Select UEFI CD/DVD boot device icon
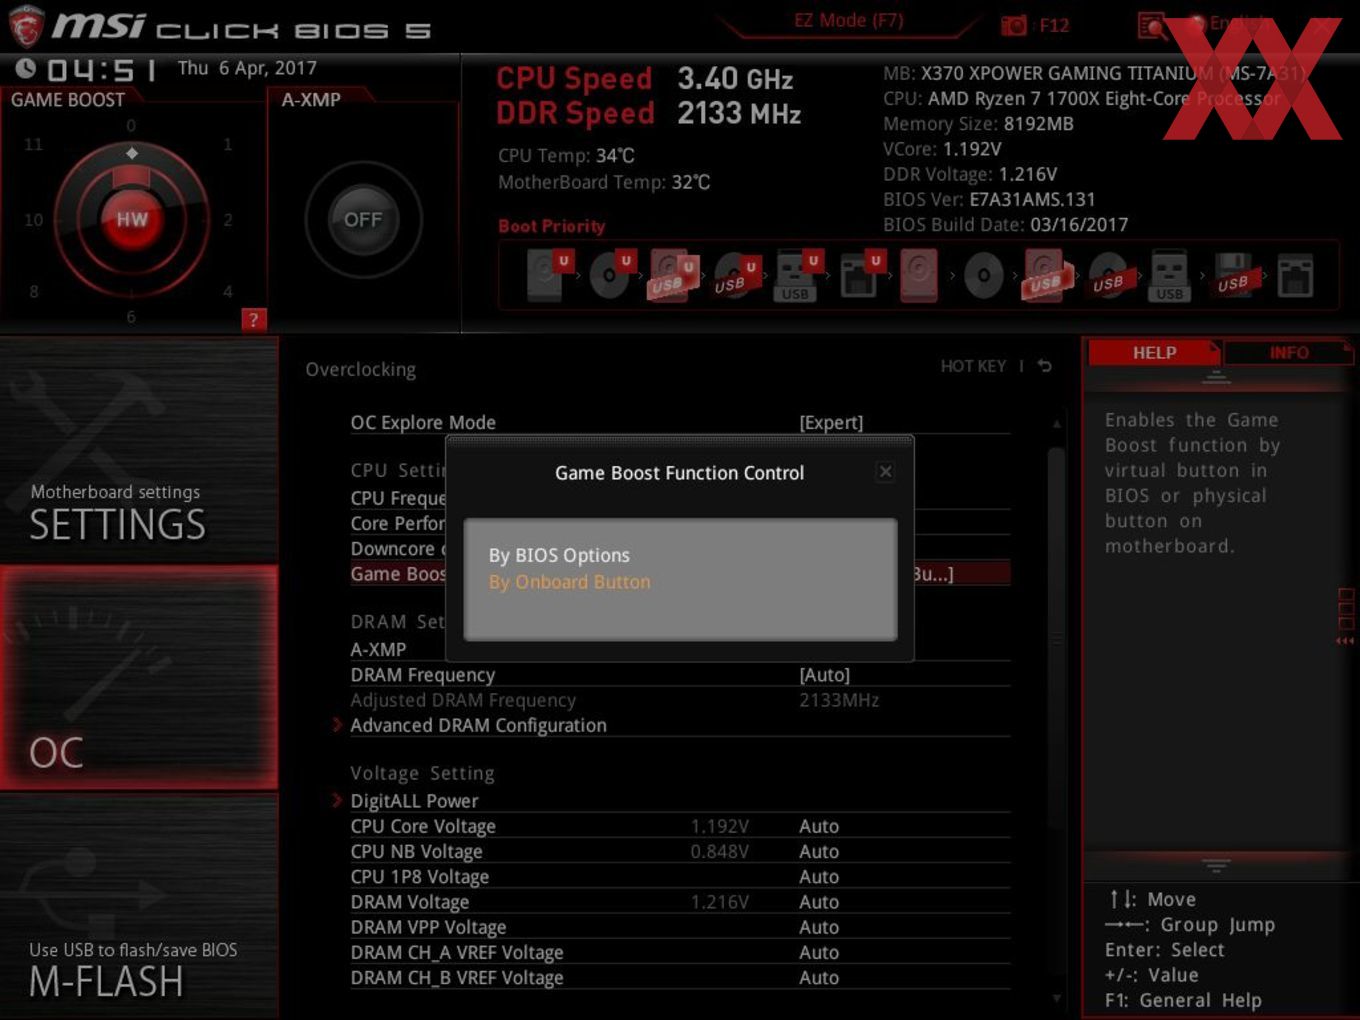Viewport: 1360px width, 1020px height. 613,275
